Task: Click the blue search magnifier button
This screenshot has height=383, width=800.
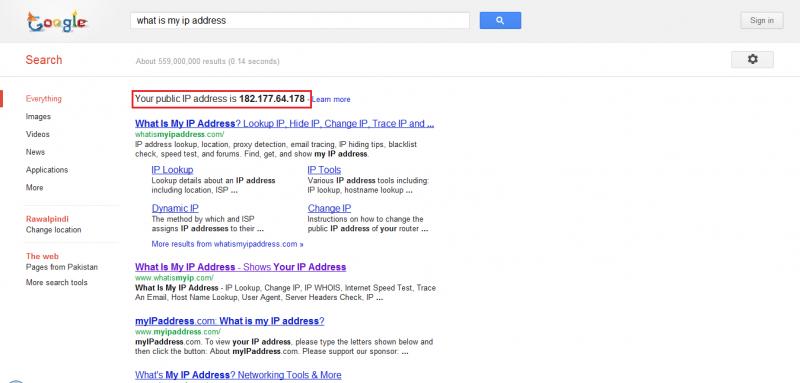Action: (500, 20)
